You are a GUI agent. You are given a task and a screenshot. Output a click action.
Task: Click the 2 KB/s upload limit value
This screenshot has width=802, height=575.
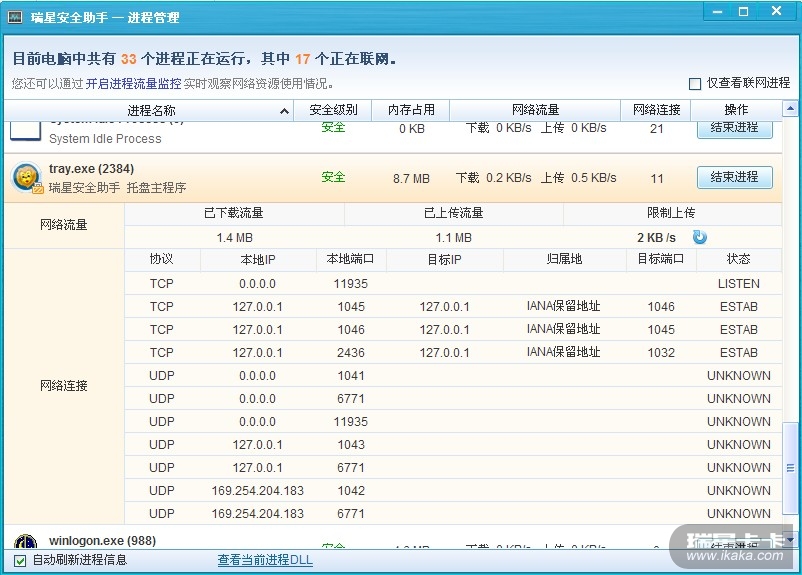(656, 238)
